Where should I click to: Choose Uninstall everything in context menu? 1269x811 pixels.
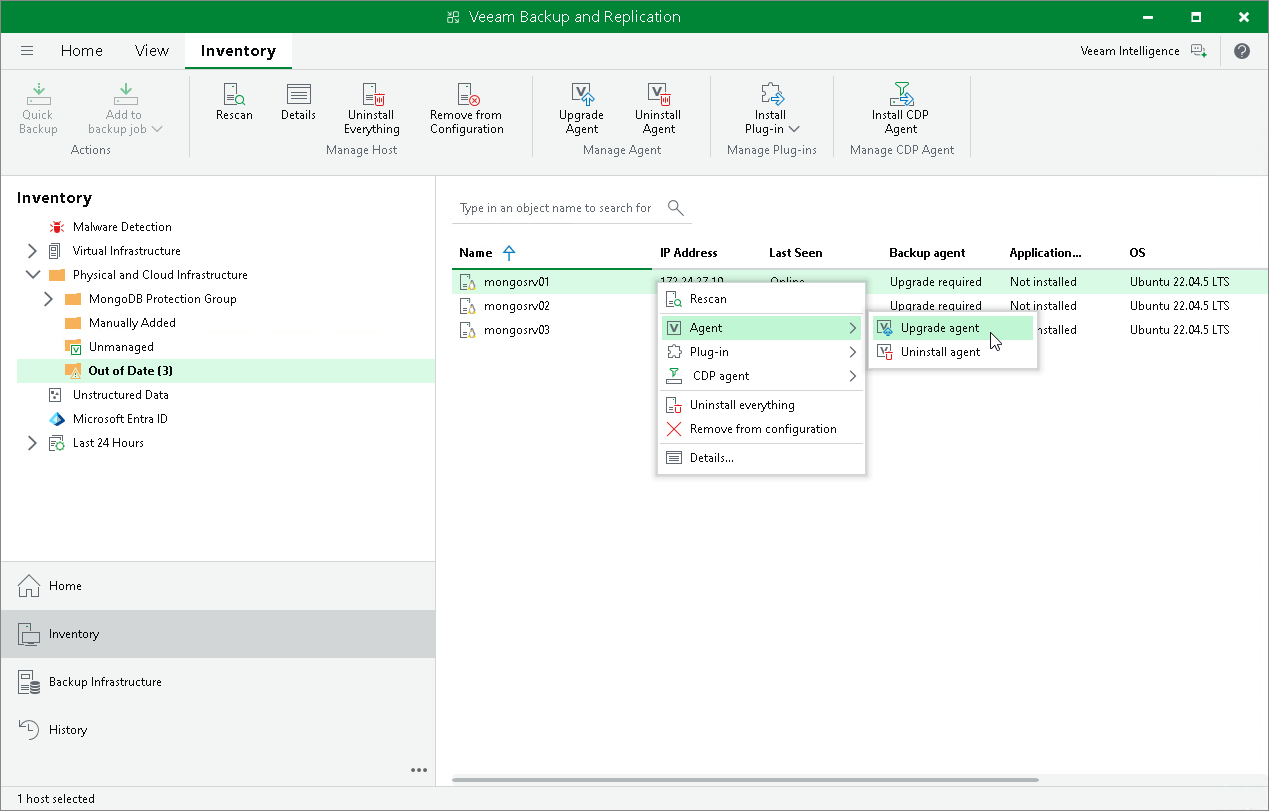tap(761, 405)
